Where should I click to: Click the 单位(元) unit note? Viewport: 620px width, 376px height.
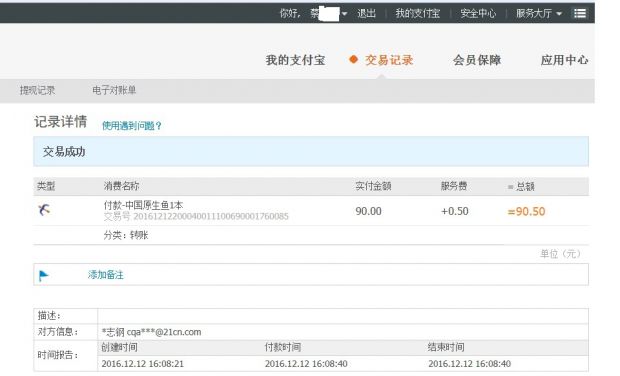(560, 254)
